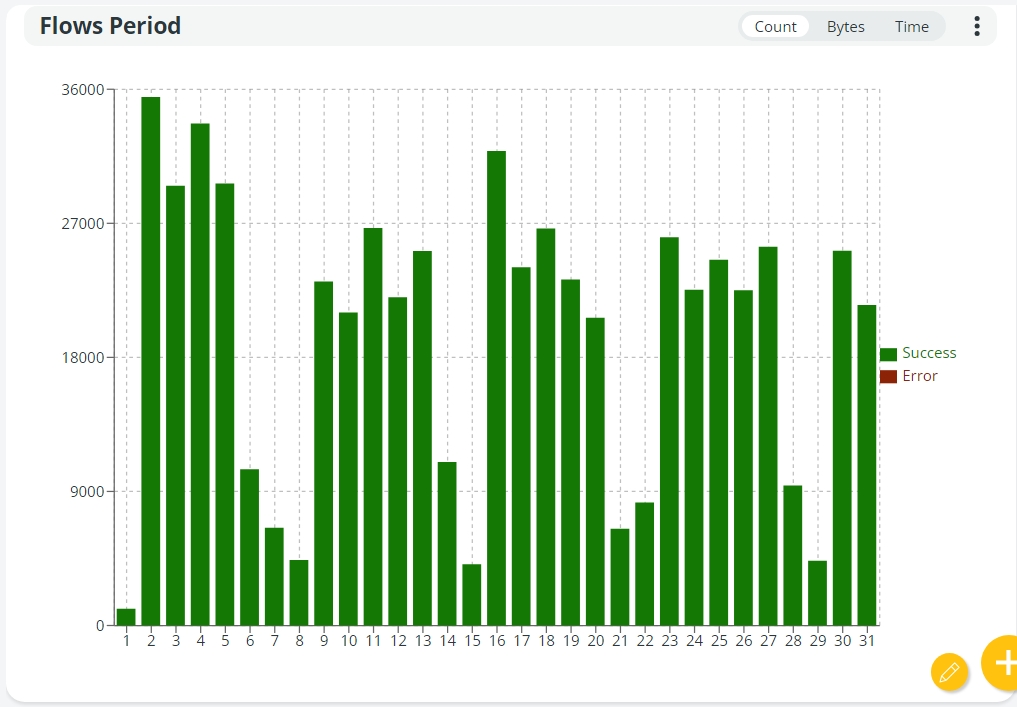This screenshot has height=707, width=1017.
Task: Toggle the Error legend label
Action: [920, 376]
